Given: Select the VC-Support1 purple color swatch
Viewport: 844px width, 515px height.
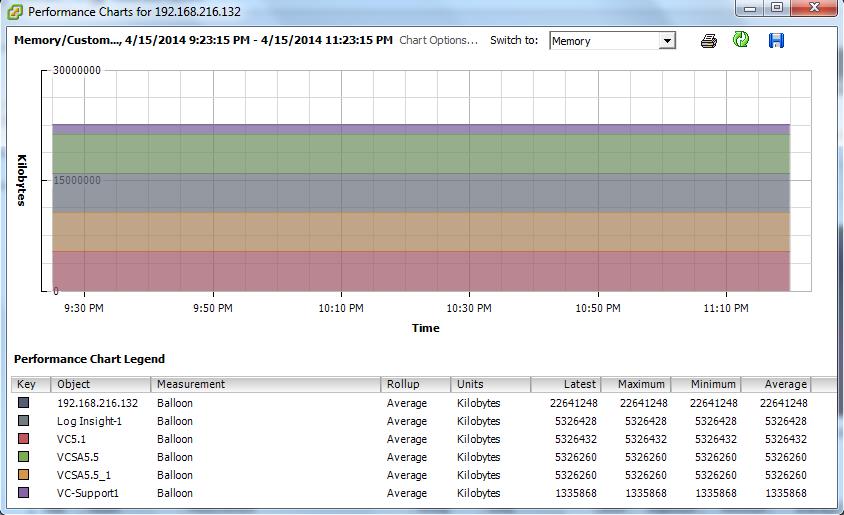Looking at the screenshot, I should click(x=24, y=492).
